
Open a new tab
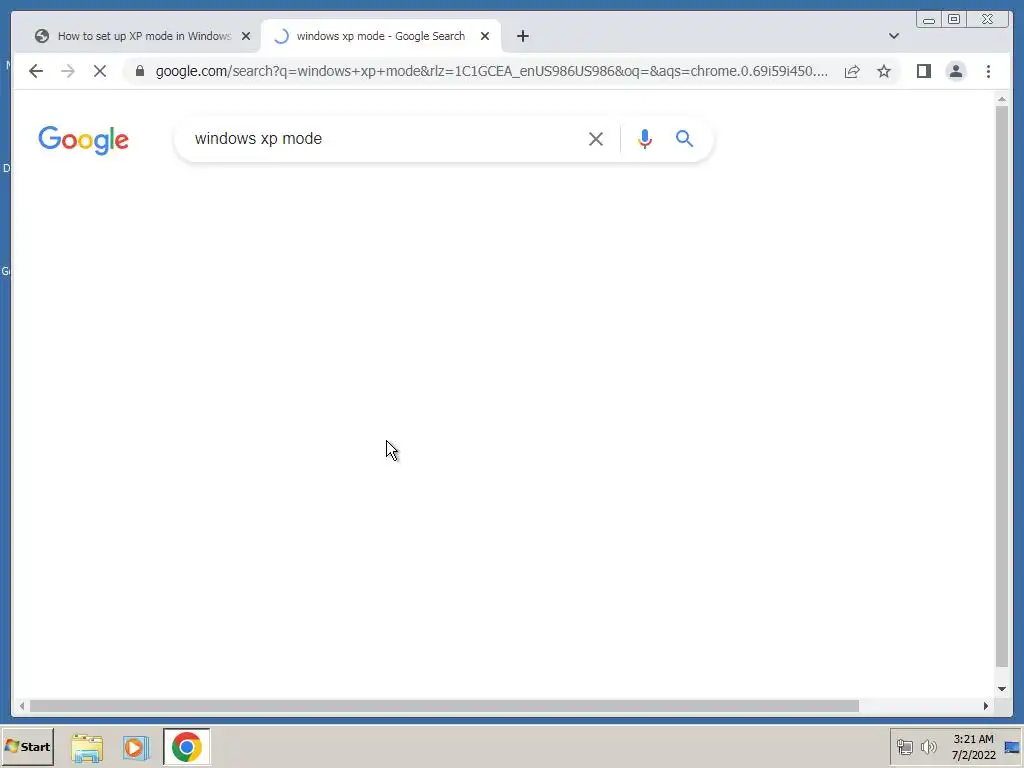pyautogui.click(x=522, y=36)
